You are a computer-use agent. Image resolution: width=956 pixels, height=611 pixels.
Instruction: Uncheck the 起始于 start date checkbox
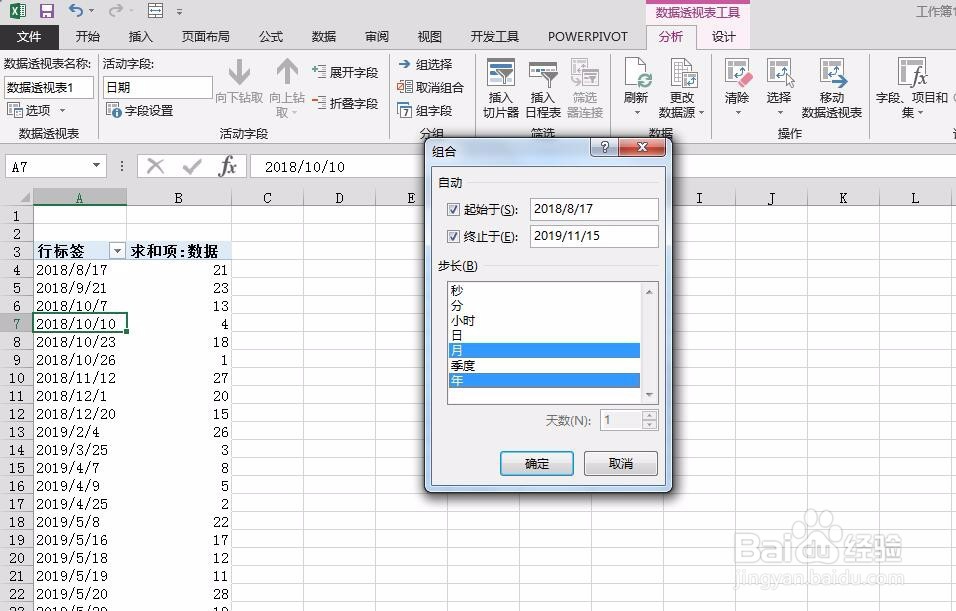453,209
